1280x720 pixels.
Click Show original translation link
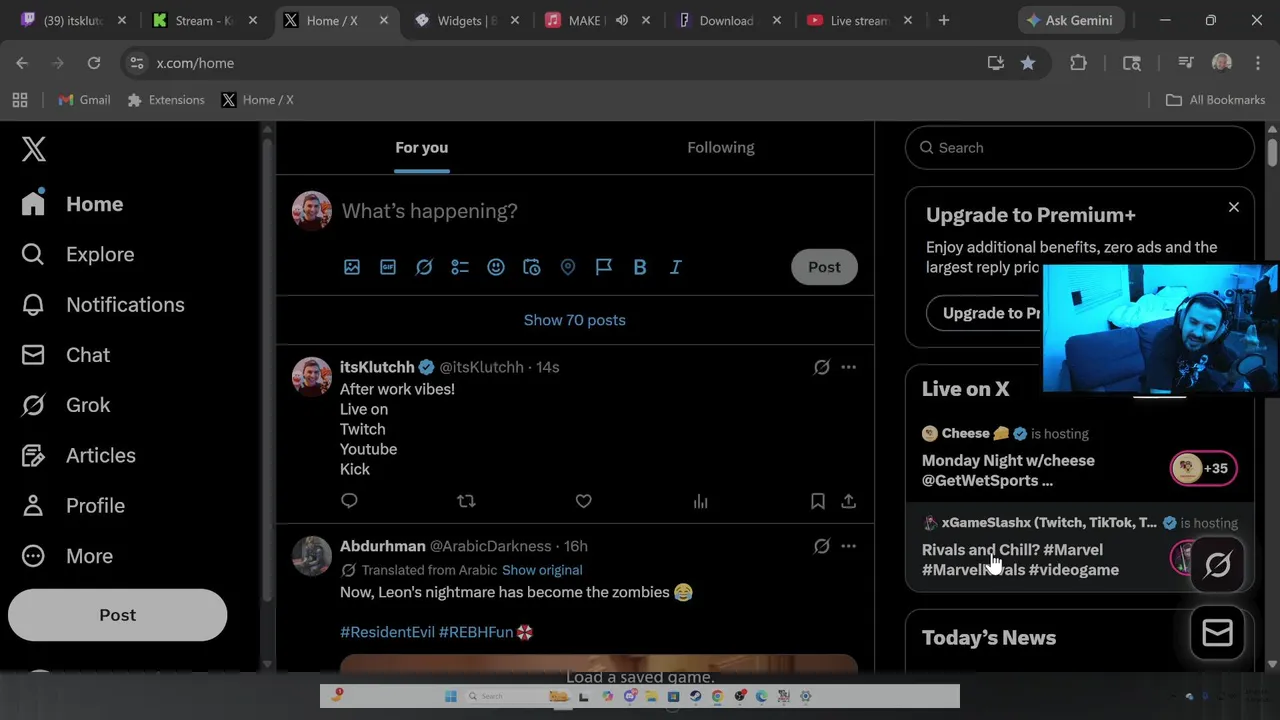[542, 570]
